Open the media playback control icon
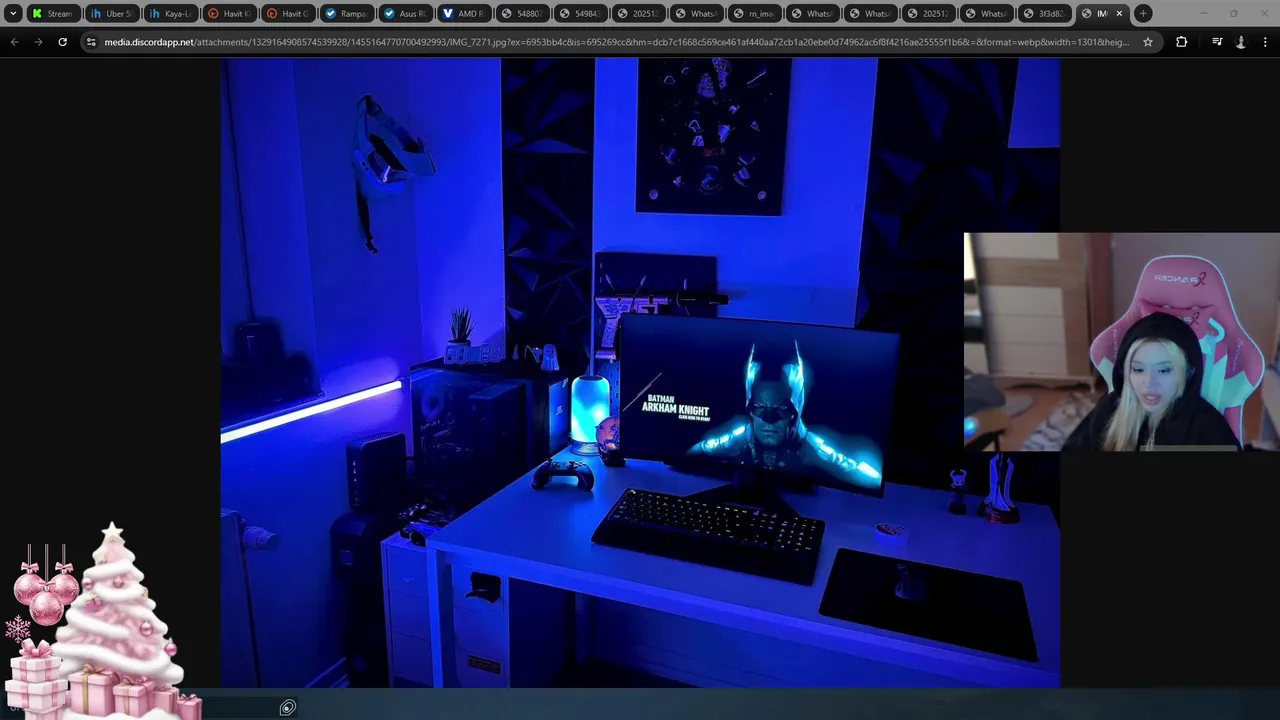 [x=1217, y=42]
